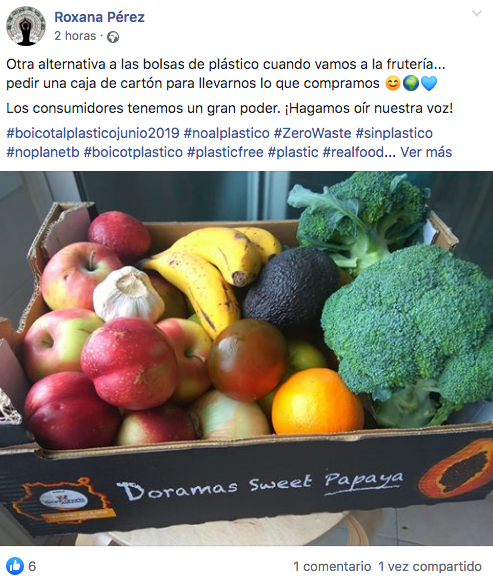Open hashtag #boicotalplasticojunio2019
Image resolution: width=493 pixels, height=583 pixels.
93,133
